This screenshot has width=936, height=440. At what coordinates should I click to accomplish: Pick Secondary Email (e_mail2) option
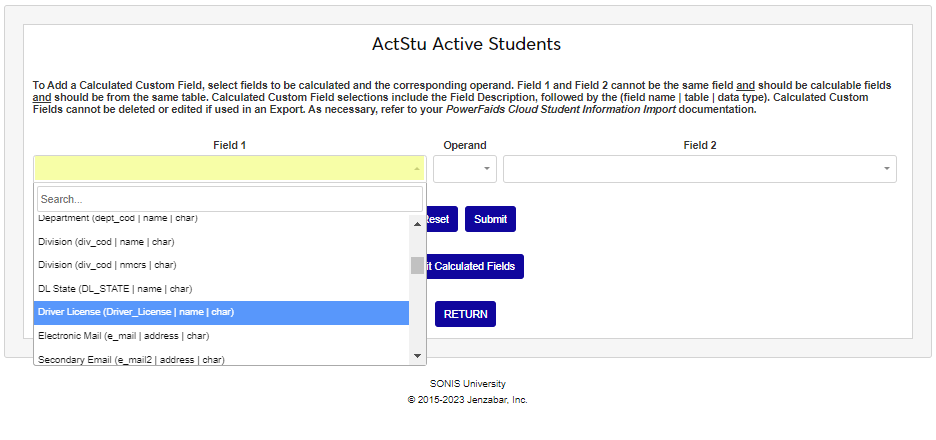(x=131, y=359)
